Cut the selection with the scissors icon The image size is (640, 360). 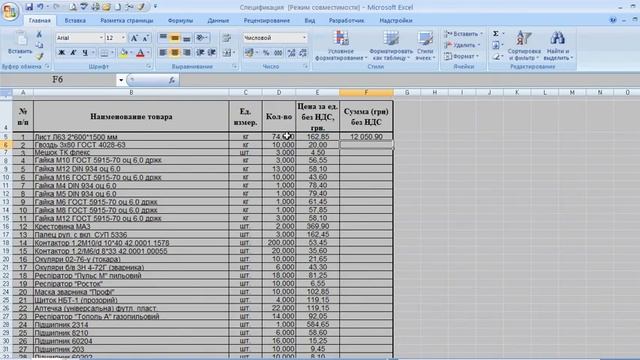[x=39, y=35]
